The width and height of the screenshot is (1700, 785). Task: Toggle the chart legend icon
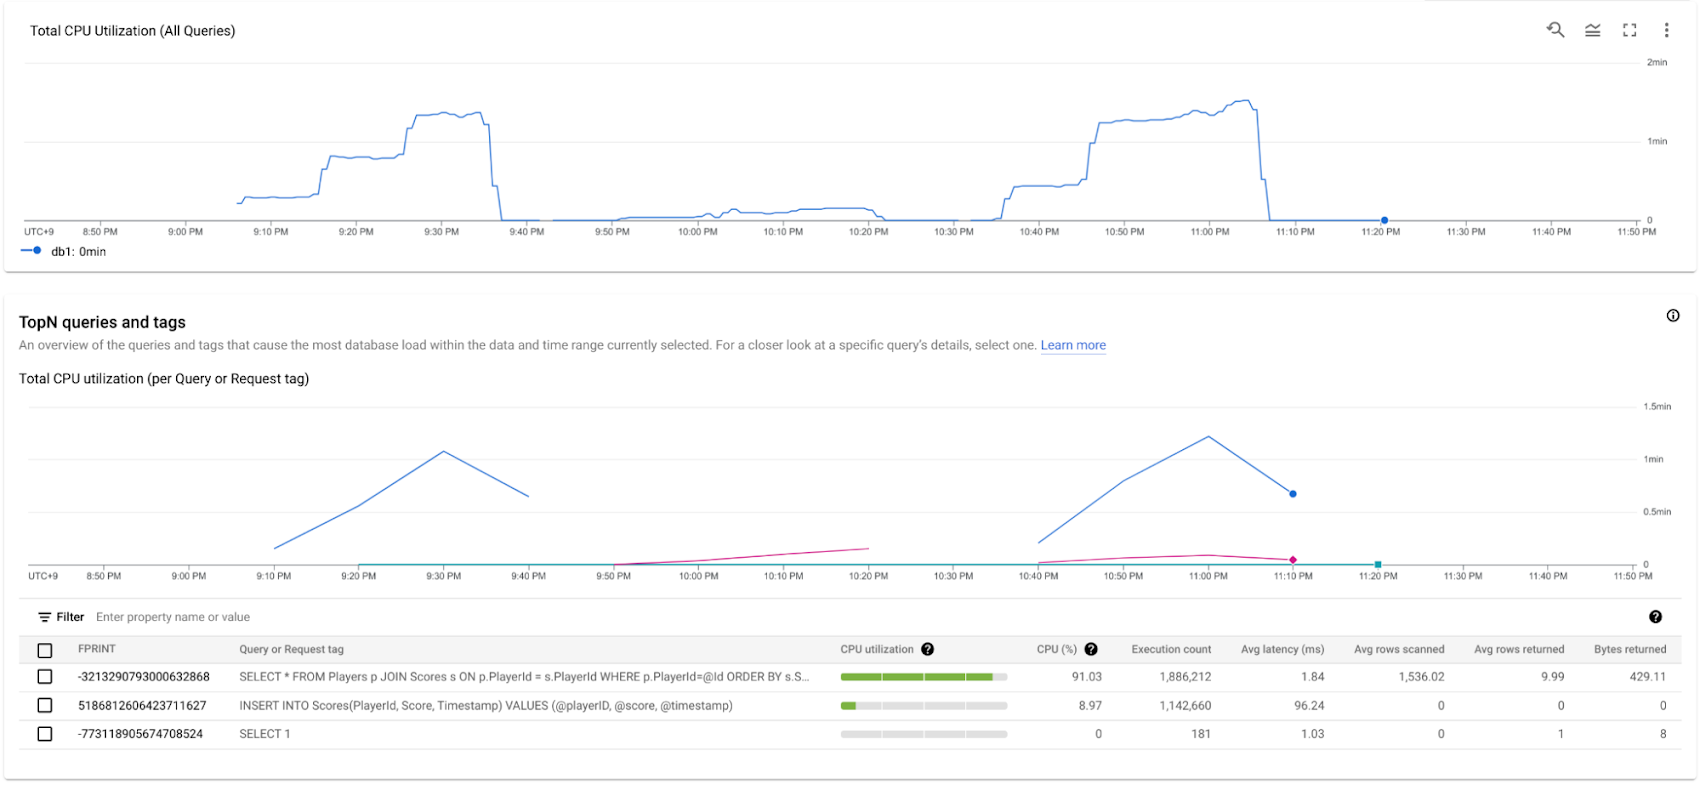coord(1593,30)
